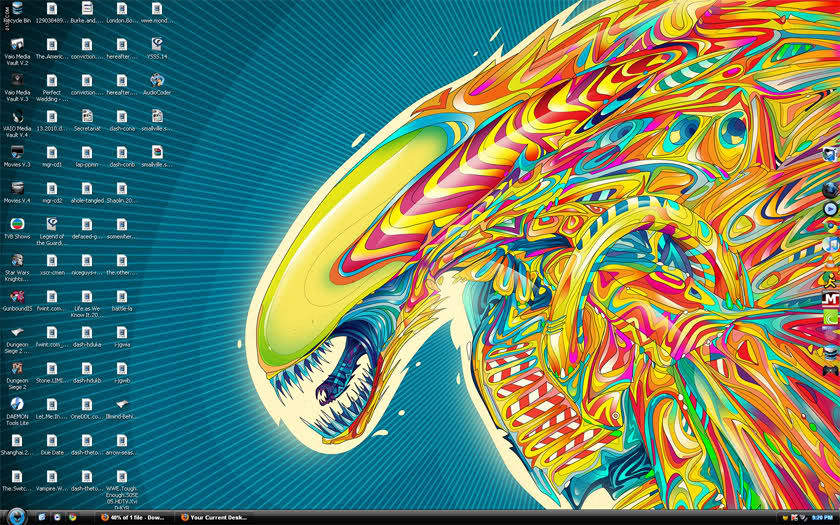
Task: Open the blue play button dock icon
Action: 830,208
